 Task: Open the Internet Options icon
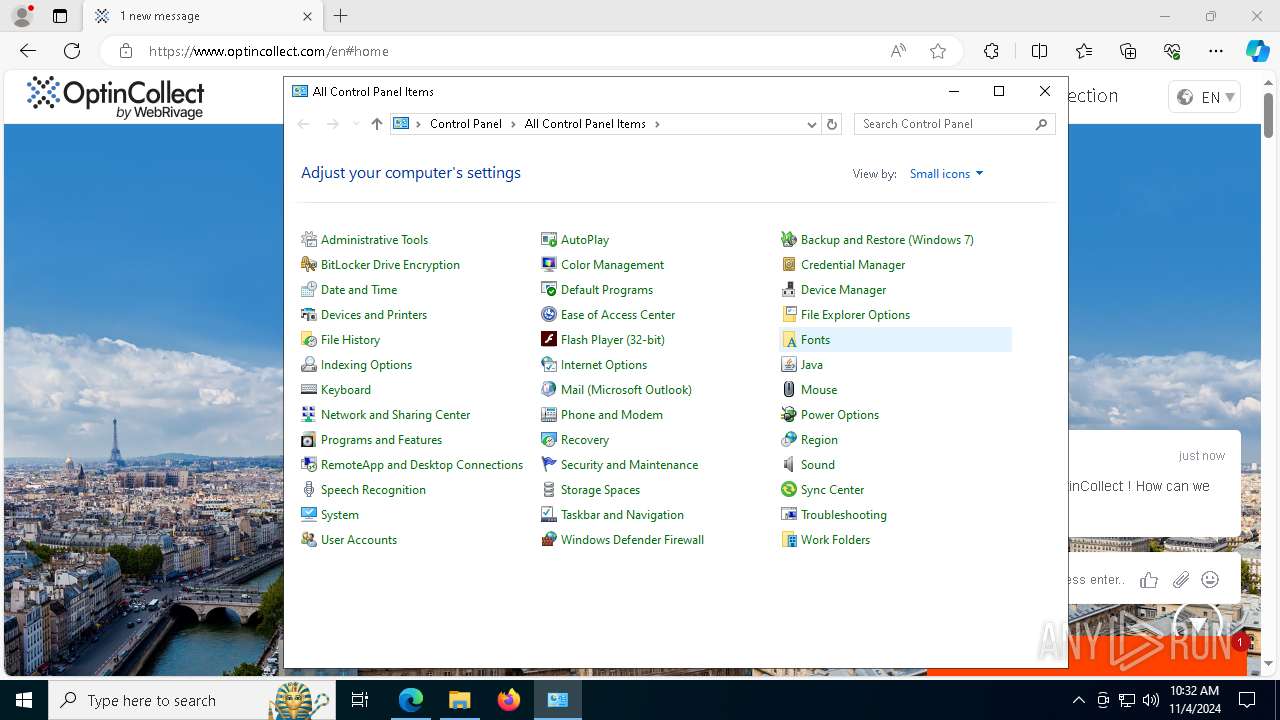click(549, 365)
